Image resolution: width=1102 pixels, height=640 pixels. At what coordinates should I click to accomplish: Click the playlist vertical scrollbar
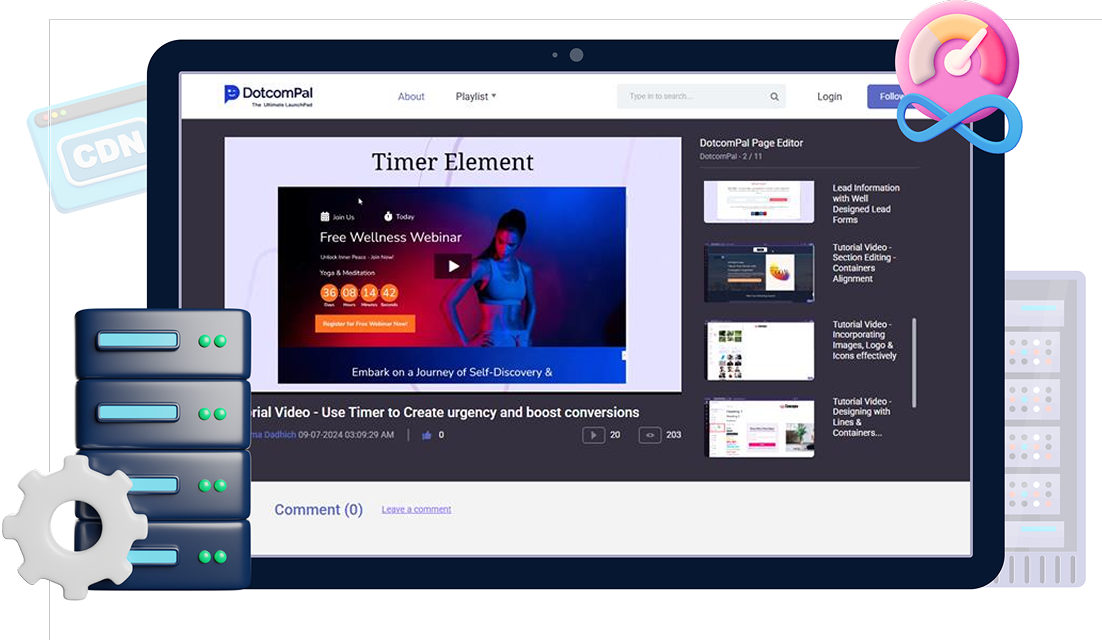click(x=914, y=362)
